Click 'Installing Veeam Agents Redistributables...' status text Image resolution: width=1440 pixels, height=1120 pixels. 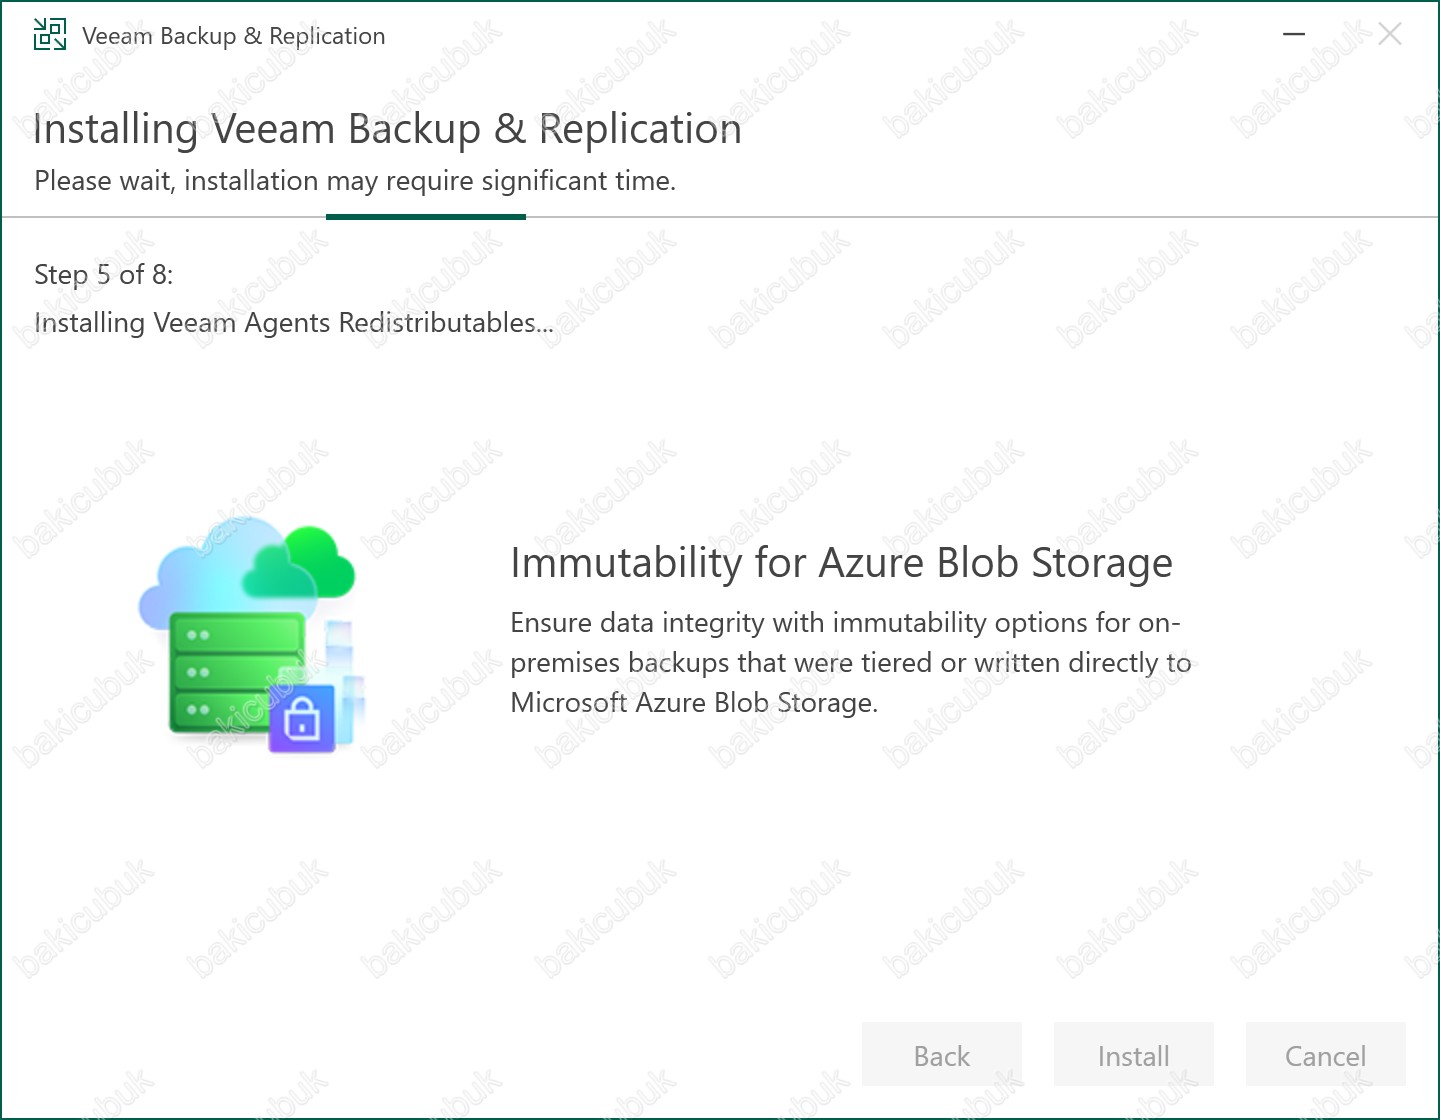point(294,323)
